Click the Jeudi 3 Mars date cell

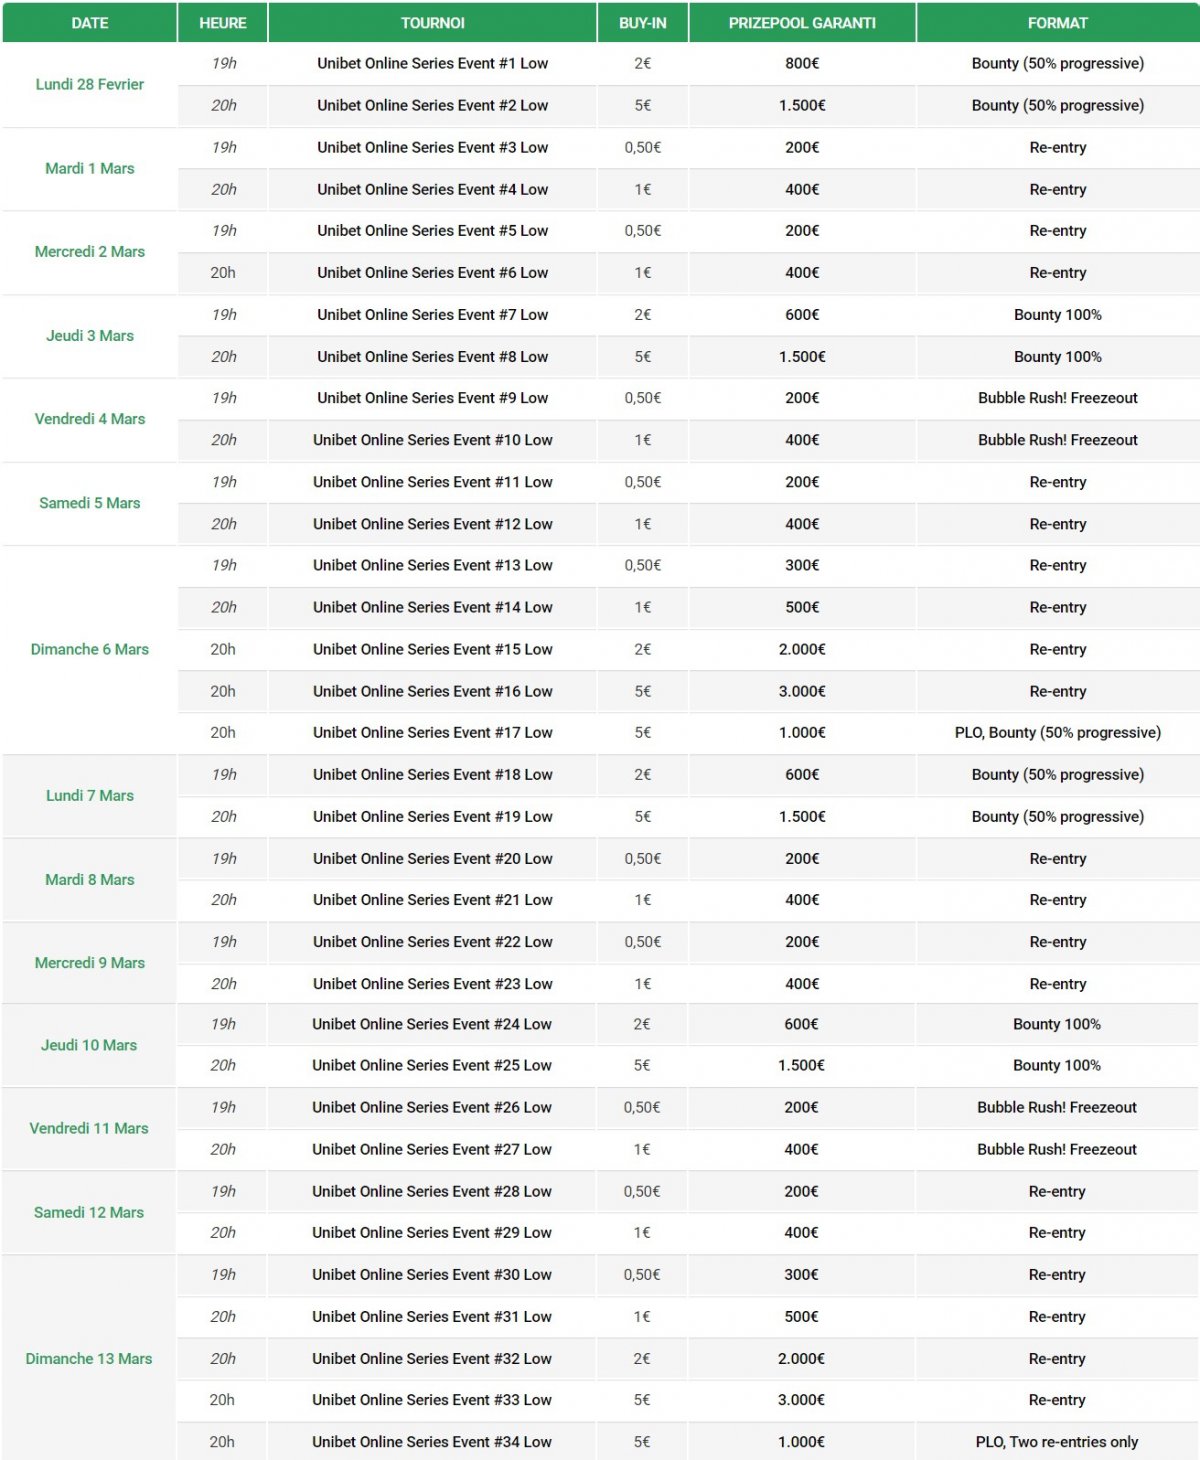(x=89, y=335)
